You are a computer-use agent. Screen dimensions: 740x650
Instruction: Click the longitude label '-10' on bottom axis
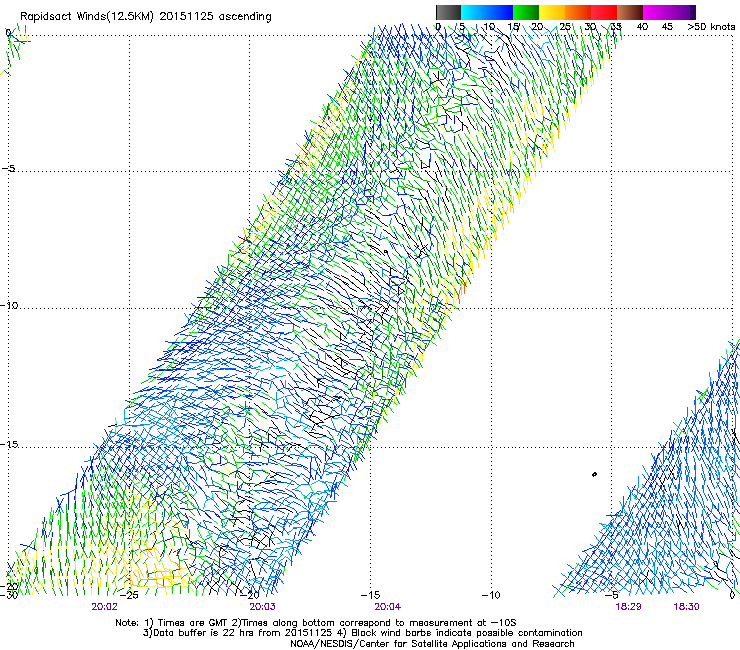pyautogui.click(x=491, y=595)
